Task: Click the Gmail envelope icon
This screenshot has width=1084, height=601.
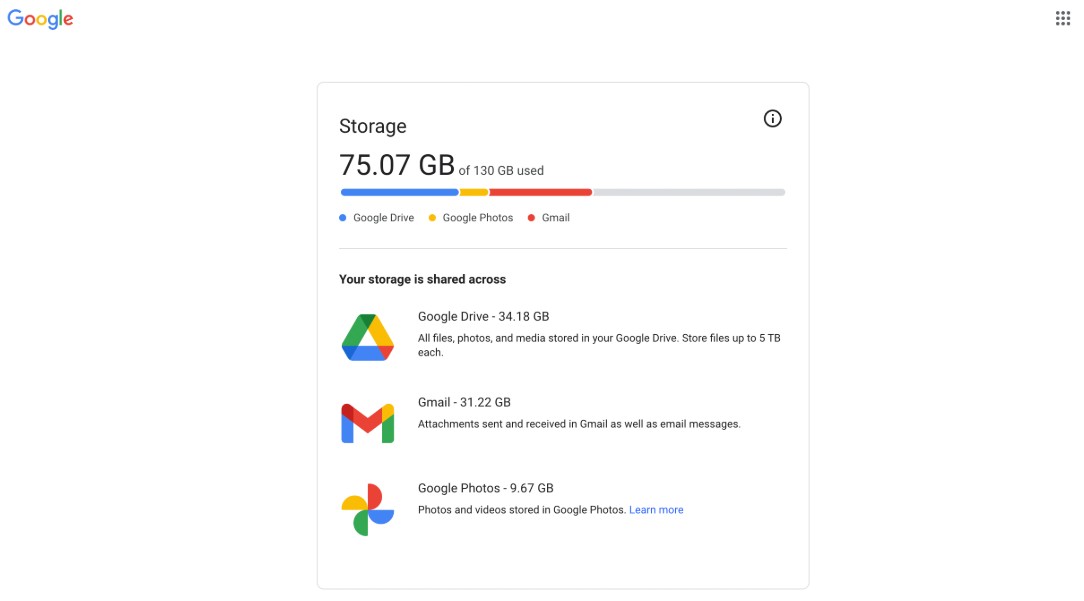Action: 368,423
